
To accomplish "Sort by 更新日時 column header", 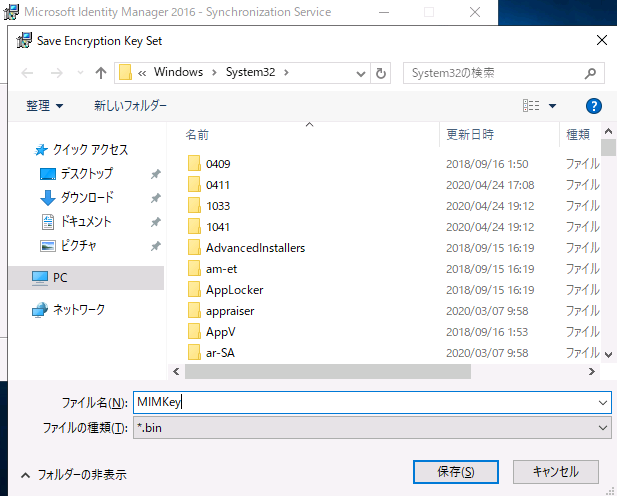I will [470, 135].
